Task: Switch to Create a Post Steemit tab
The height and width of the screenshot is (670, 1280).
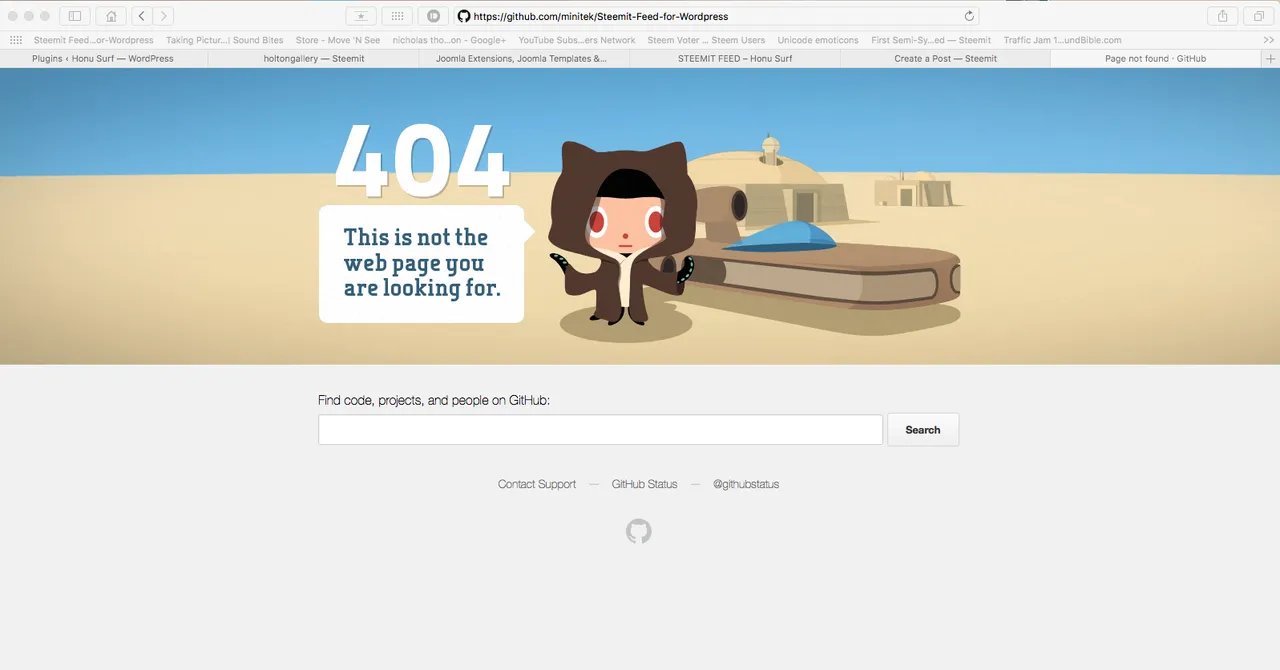Action: [x=945, y=59]
